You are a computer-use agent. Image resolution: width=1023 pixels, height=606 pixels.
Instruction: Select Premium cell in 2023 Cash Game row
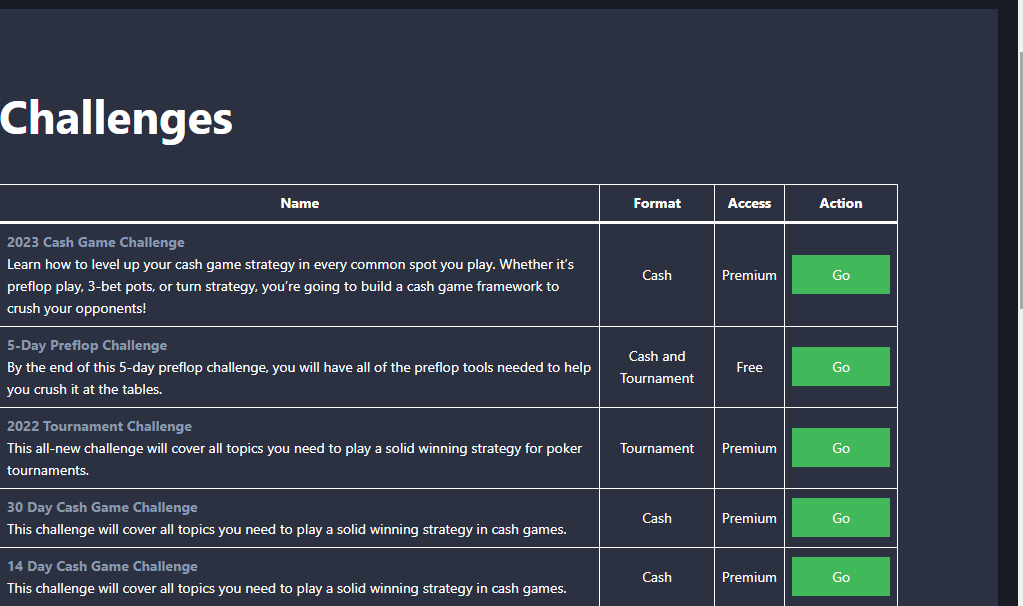tap(749, 275)
